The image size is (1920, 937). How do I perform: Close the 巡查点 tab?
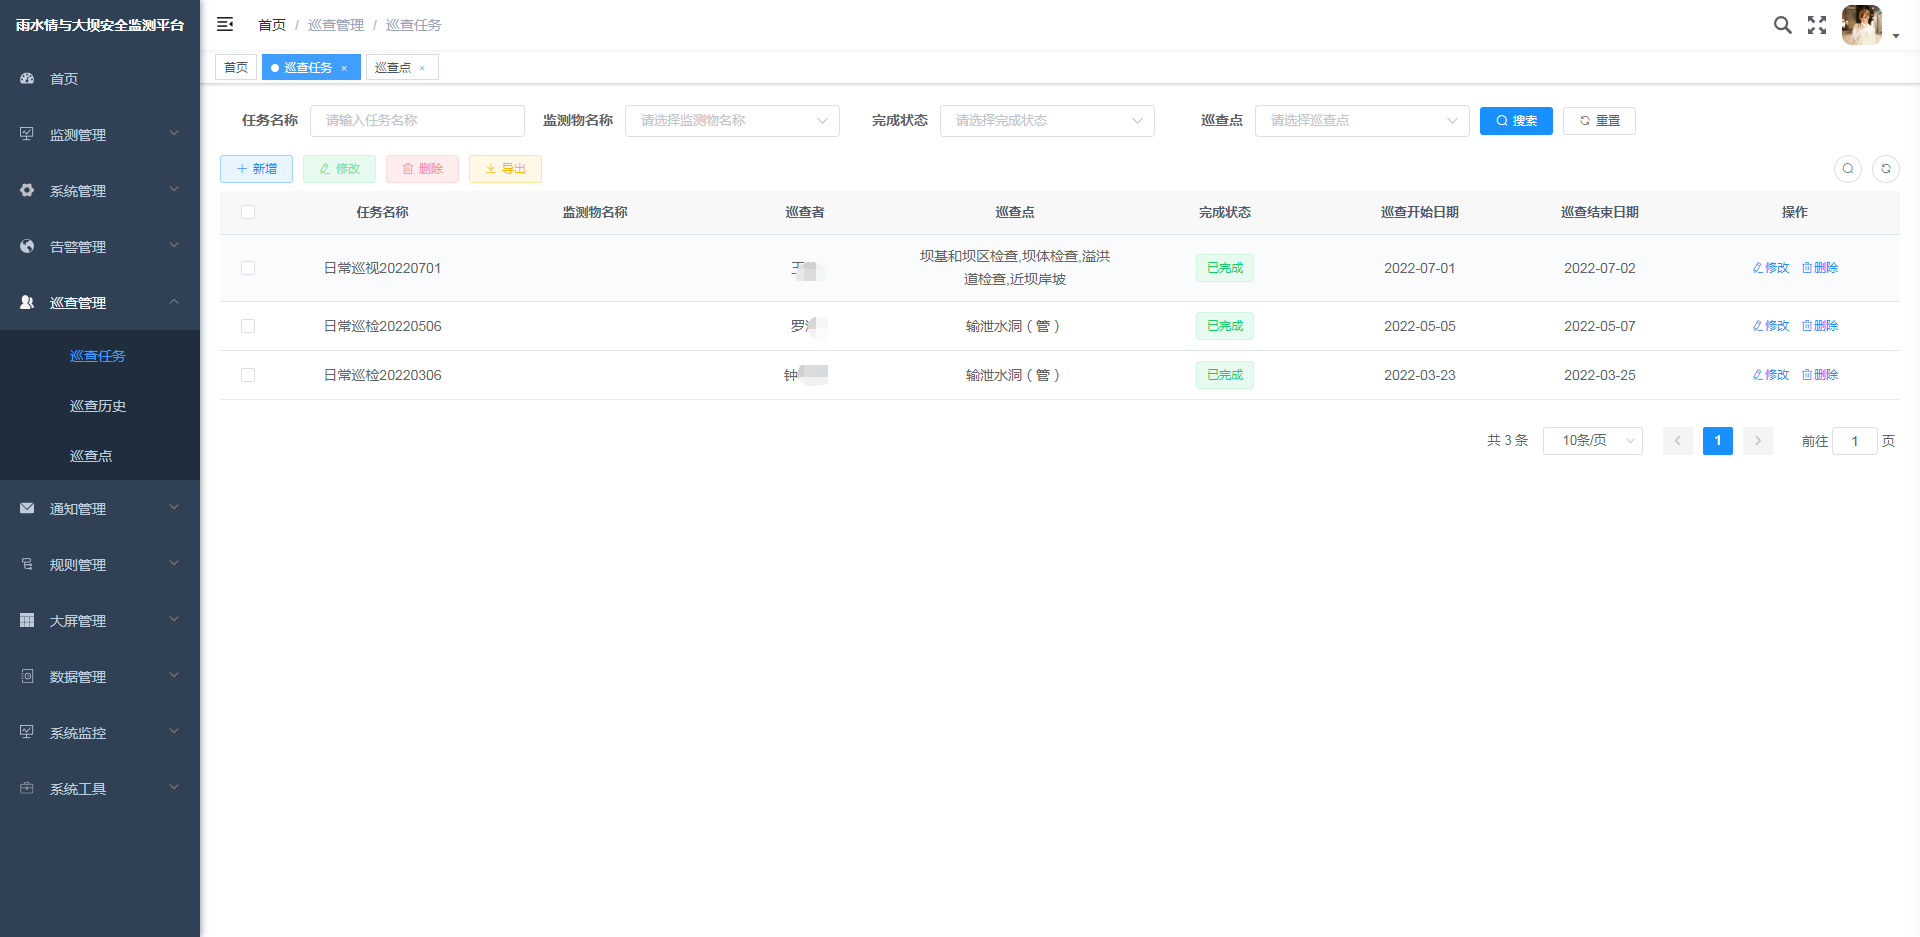pyautogui.click(x=422, y=68)
